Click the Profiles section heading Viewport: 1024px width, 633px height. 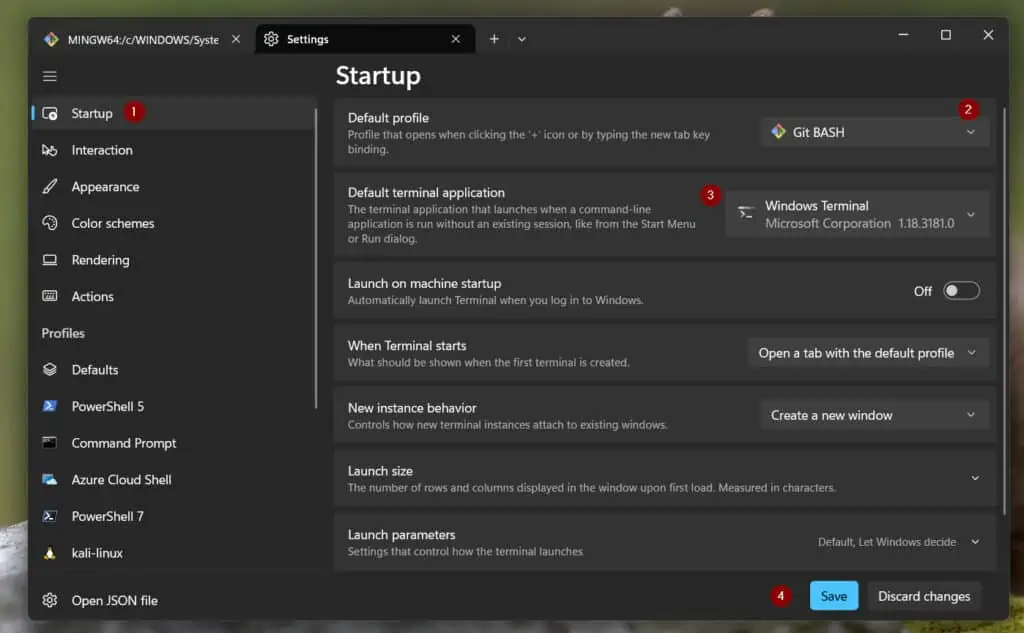point(63,333)
